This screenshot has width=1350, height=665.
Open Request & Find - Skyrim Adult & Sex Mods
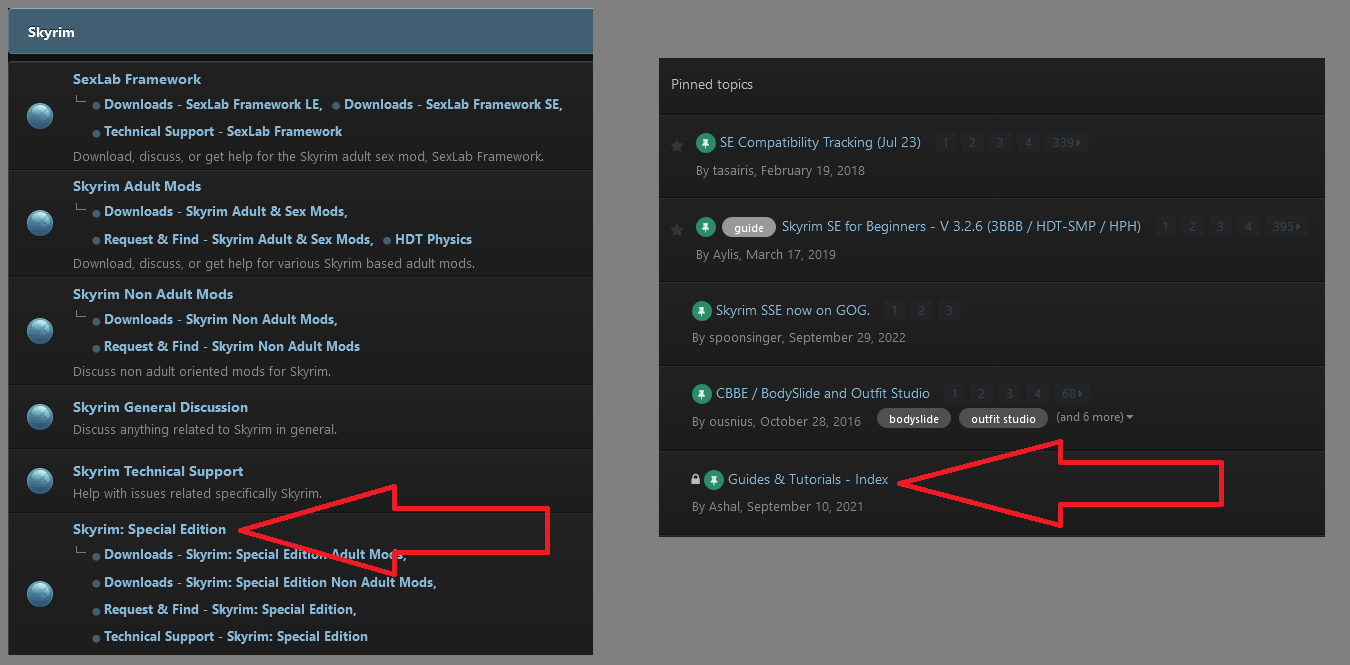tap(237, 239)
